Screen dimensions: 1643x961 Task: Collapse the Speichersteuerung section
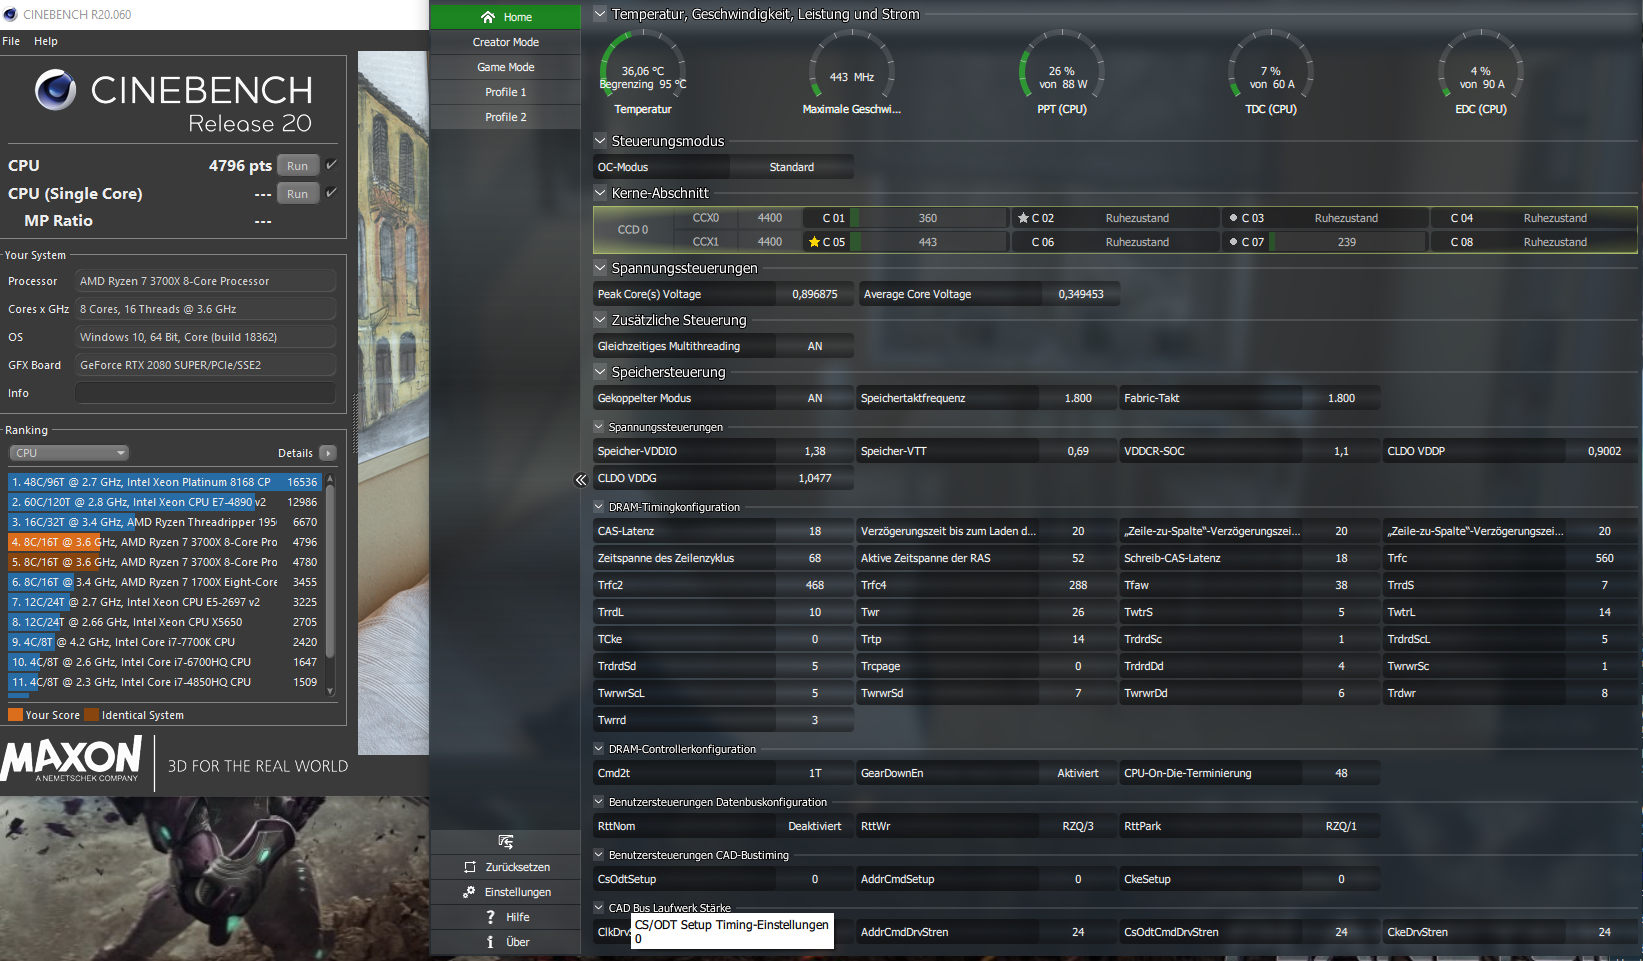[600, 372]
